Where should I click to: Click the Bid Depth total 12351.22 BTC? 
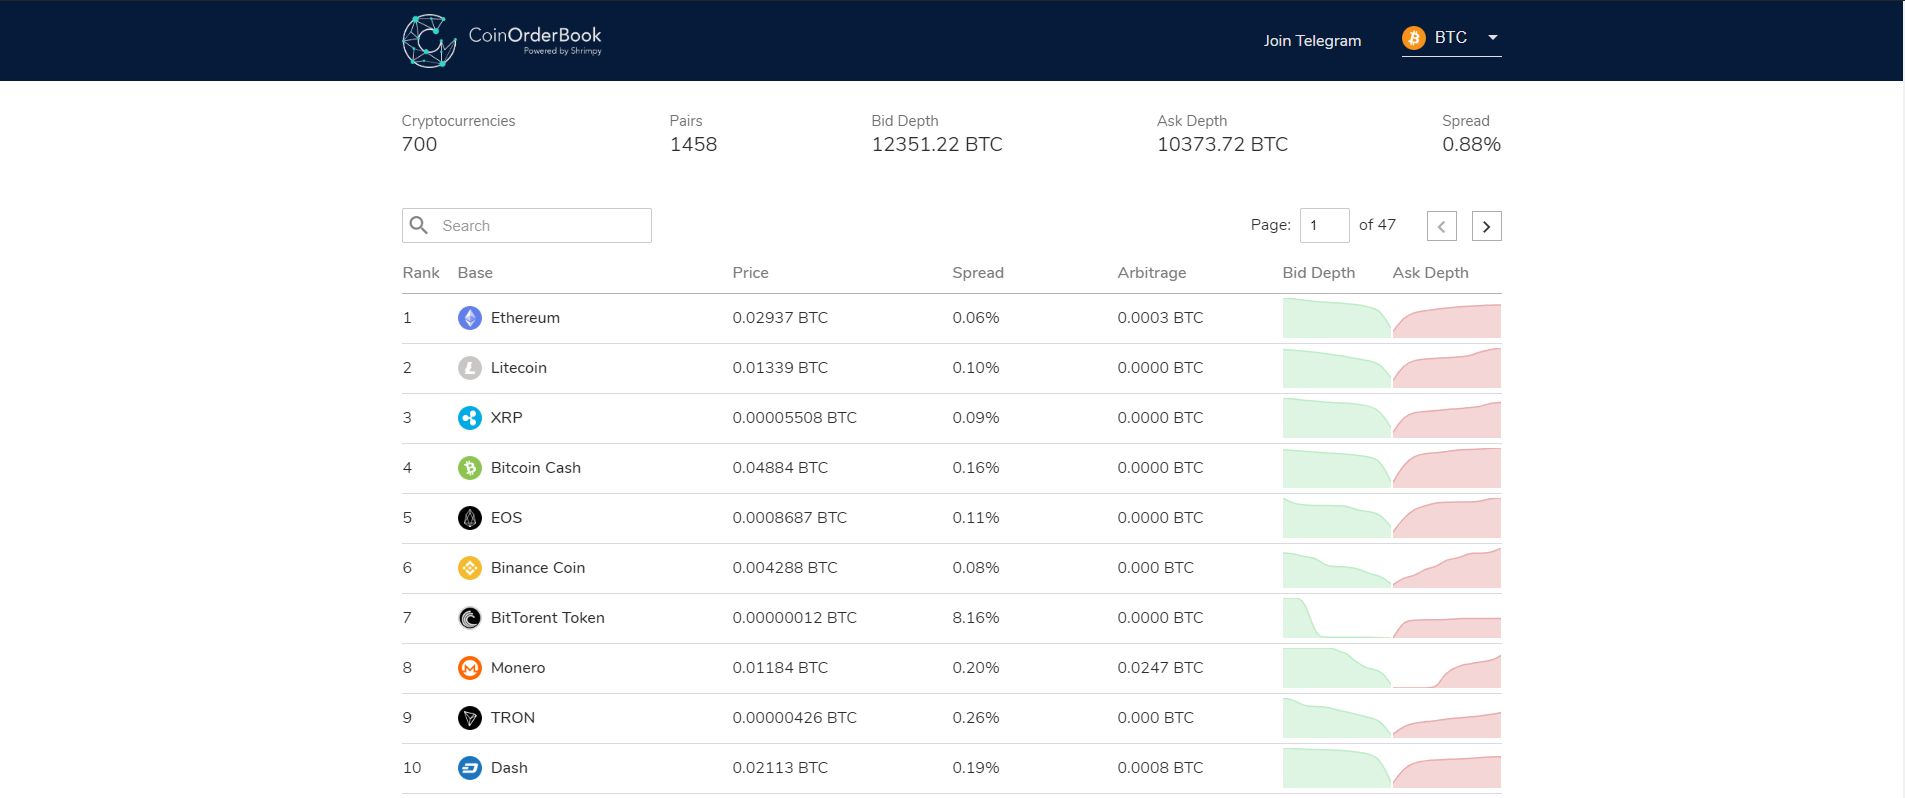pos(937,144)
